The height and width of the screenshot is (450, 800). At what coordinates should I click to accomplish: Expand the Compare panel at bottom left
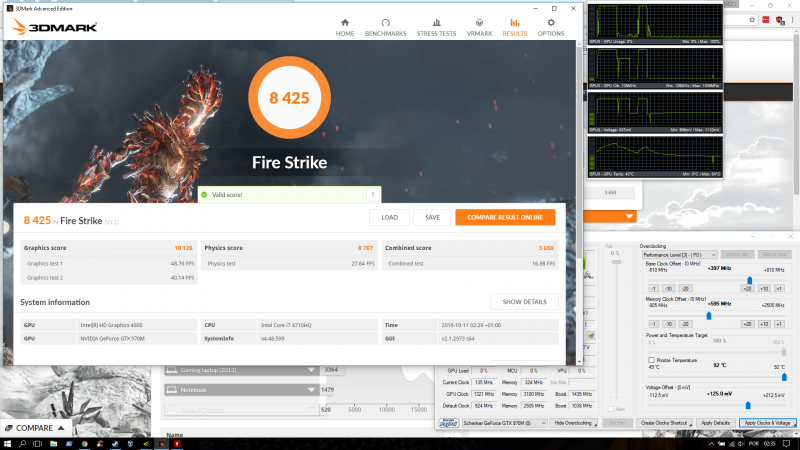coord(35,428)
